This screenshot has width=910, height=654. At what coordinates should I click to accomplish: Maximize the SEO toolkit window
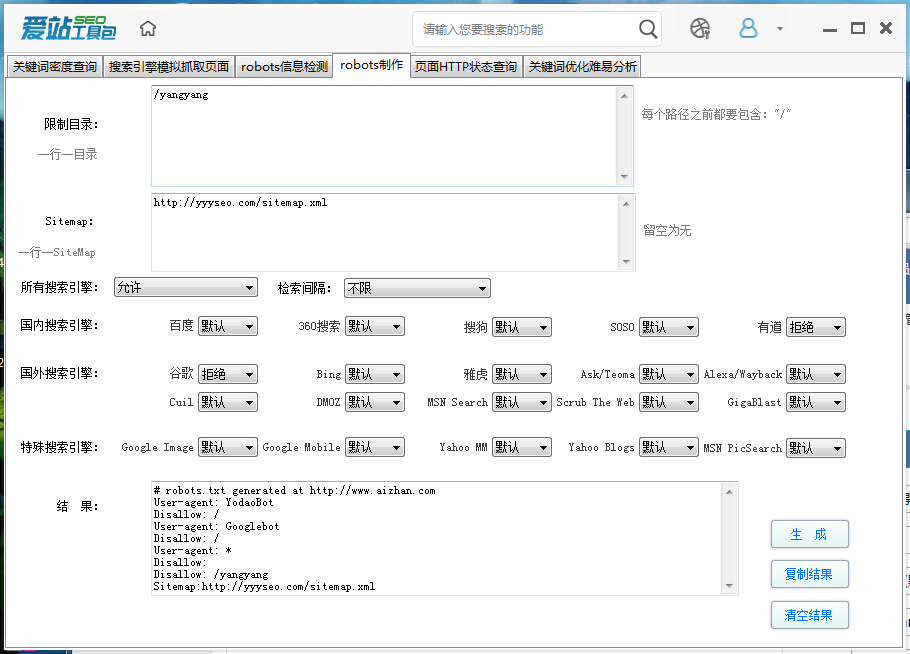(x=857, y=28)
